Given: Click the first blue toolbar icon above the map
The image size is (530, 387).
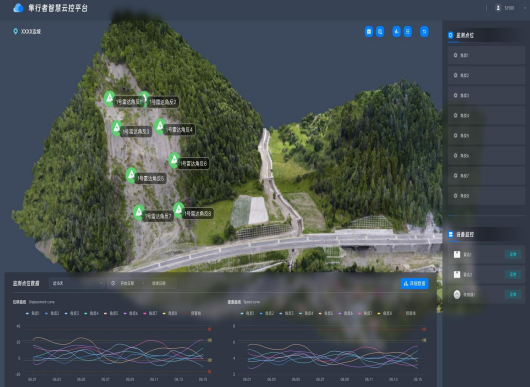Looking at the screenshot, I should 369,32.
